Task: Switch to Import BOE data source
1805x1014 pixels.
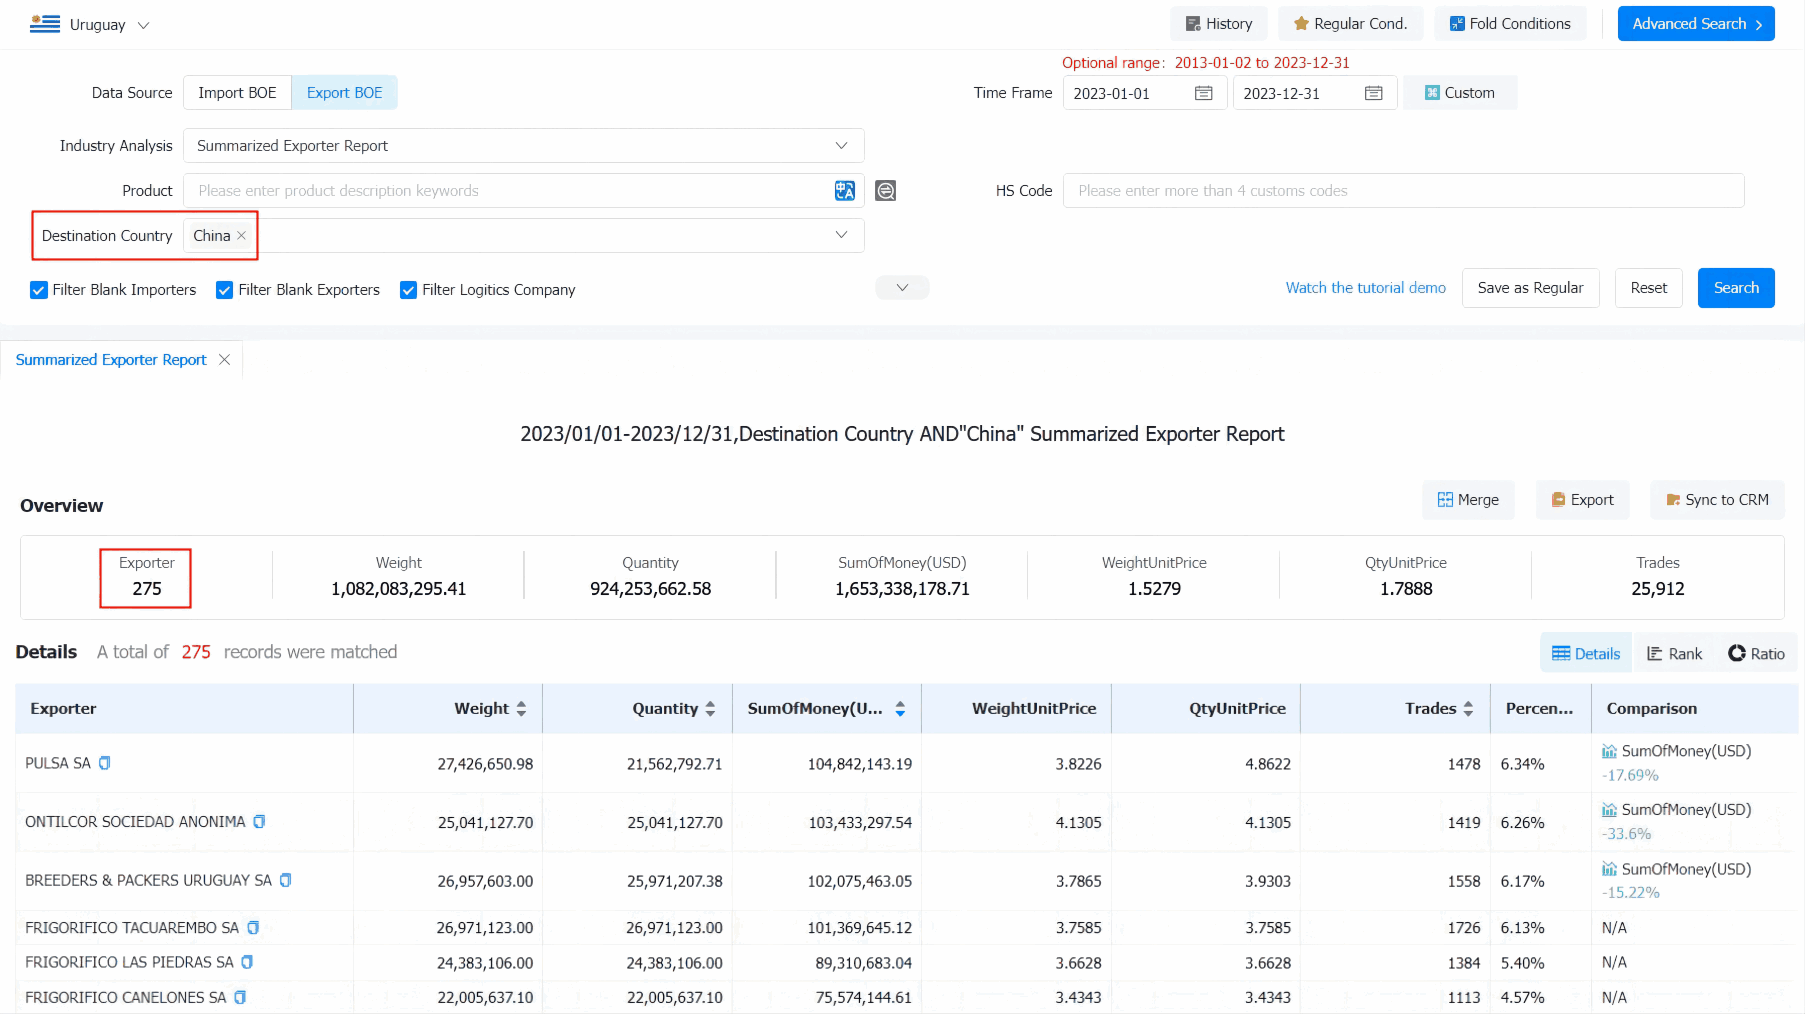Action: (237, 93)
